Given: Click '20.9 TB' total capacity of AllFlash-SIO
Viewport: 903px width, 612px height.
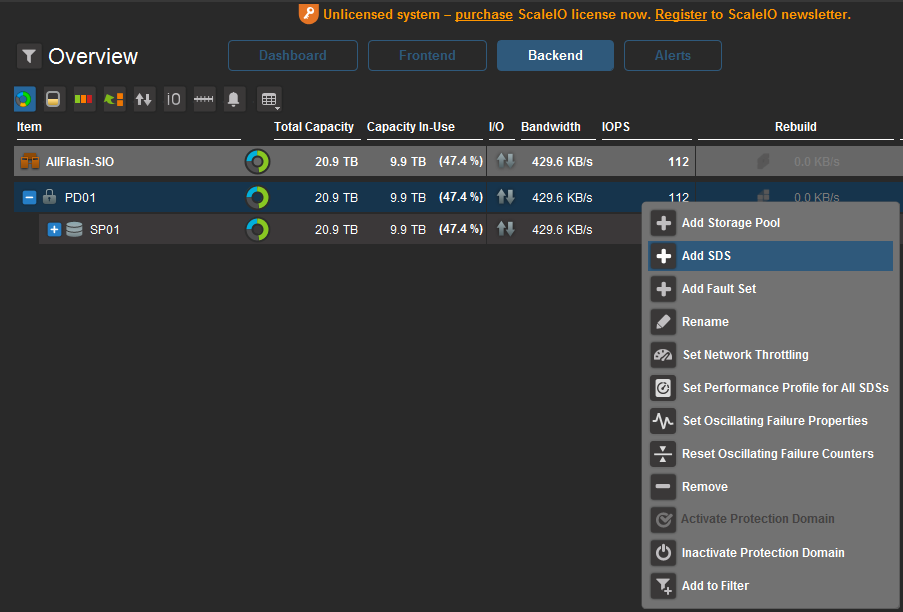Looking at the screenshot, I should point(336,162).
